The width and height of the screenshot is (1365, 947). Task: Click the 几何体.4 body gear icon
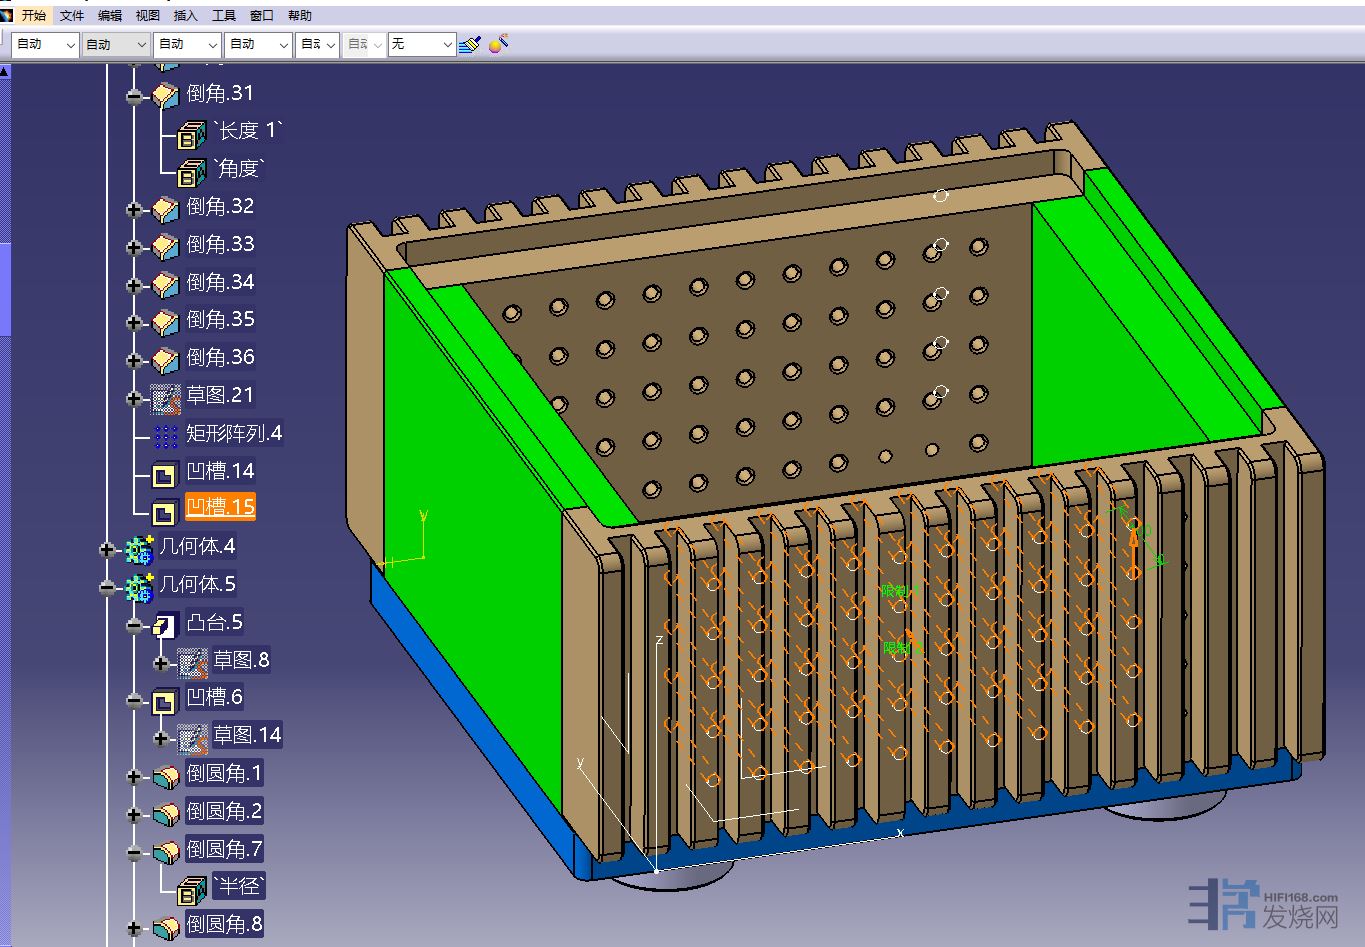[139, 548]
